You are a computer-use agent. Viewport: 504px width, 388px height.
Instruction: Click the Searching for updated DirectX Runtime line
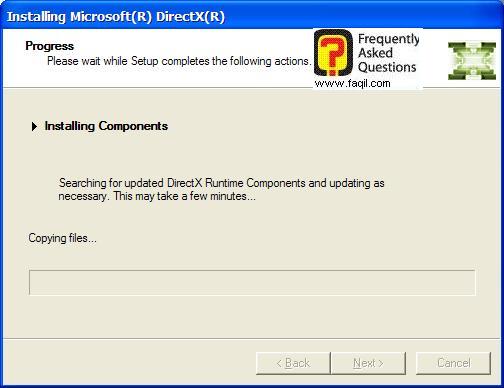pyautogui.click(x=221, y=183)
